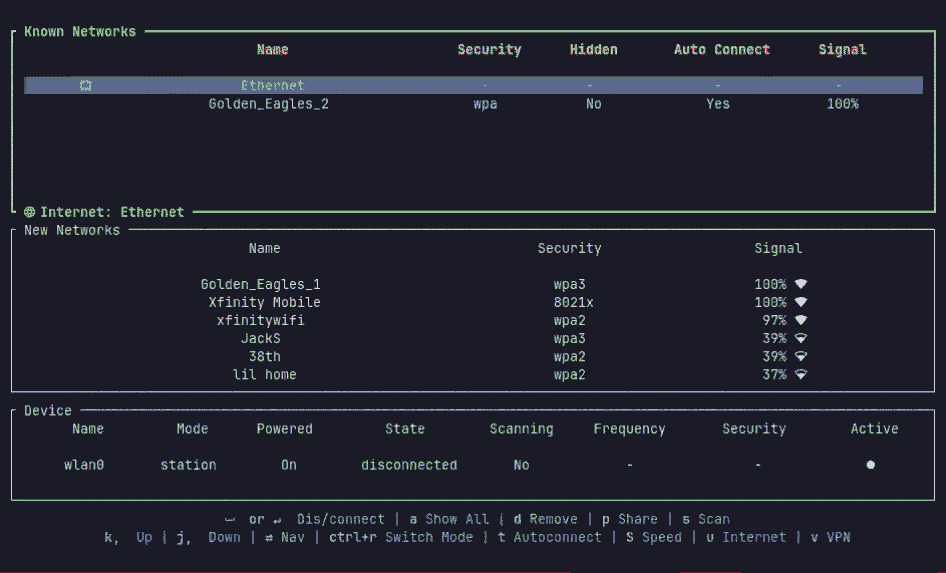The width and height of the screenshot is (946, 573).
Task: Click the Hidden value No for Golden_Eagles_2
Action: 594,104
